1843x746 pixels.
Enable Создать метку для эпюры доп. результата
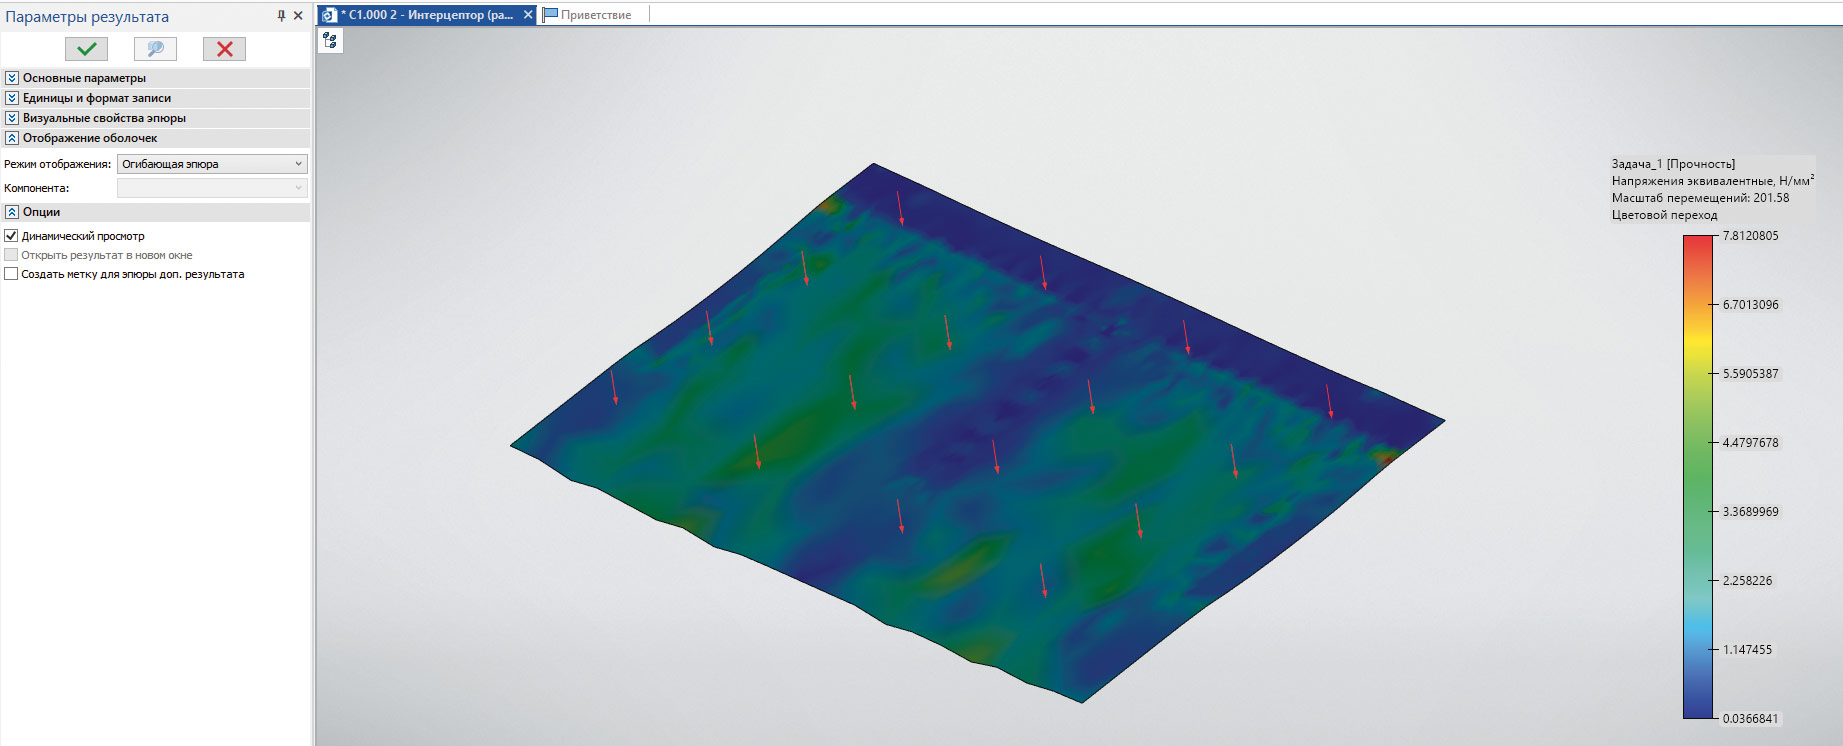point(12,274)
